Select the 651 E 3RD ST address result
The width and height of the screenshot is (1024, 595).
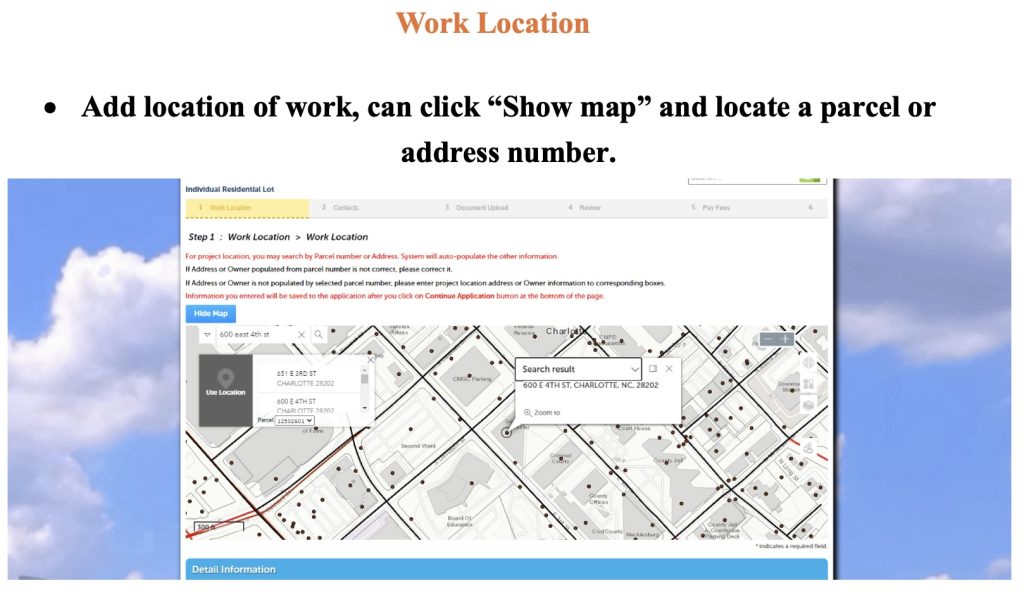coord(305,378)
